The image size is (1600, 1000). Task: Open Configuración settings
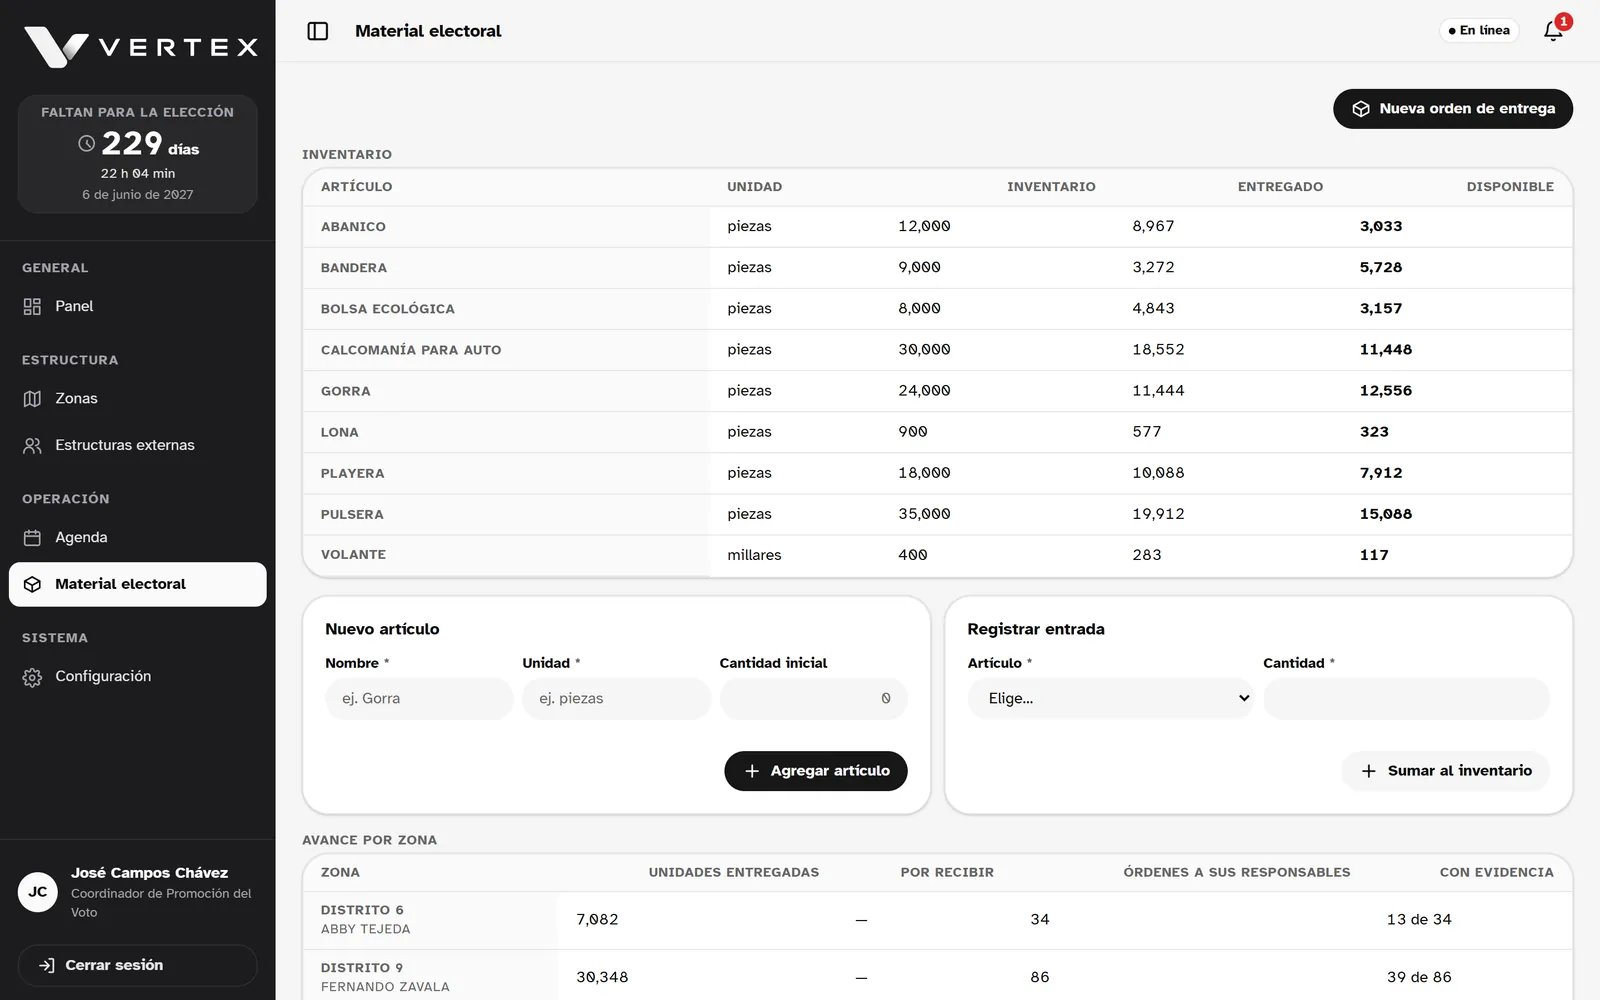pos(138,676)
